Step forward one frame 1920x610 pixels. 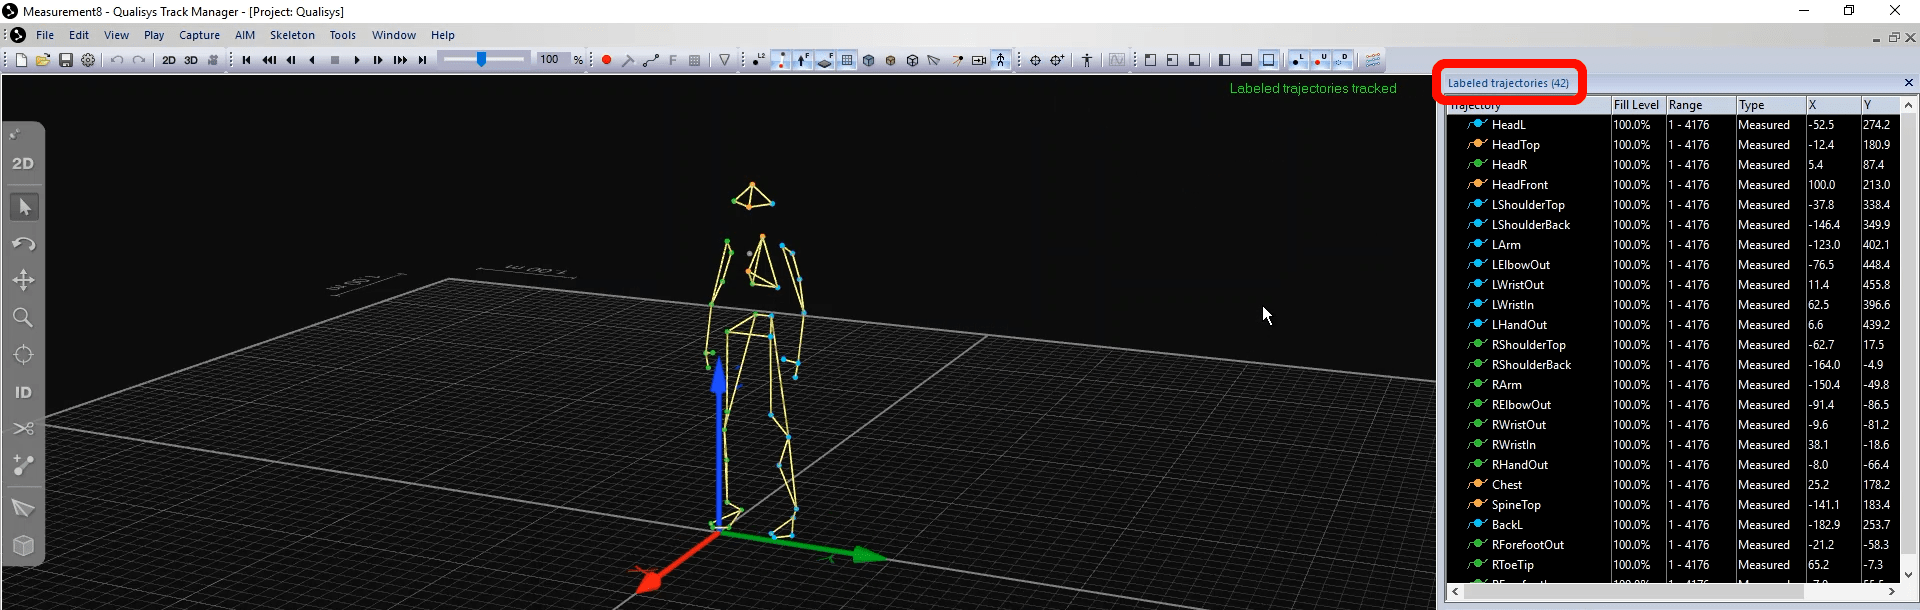(x=378, y=60)
